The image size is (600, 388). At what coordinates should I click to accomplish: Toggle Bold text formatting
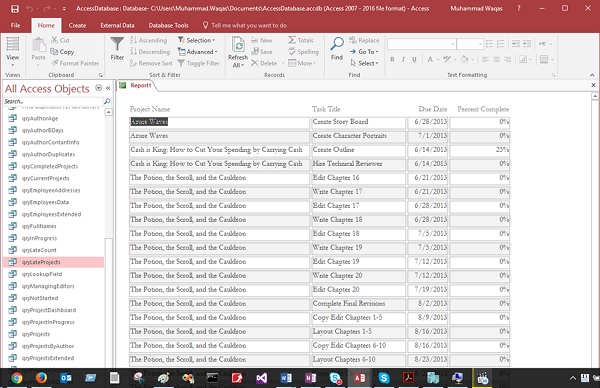[392, 59]
